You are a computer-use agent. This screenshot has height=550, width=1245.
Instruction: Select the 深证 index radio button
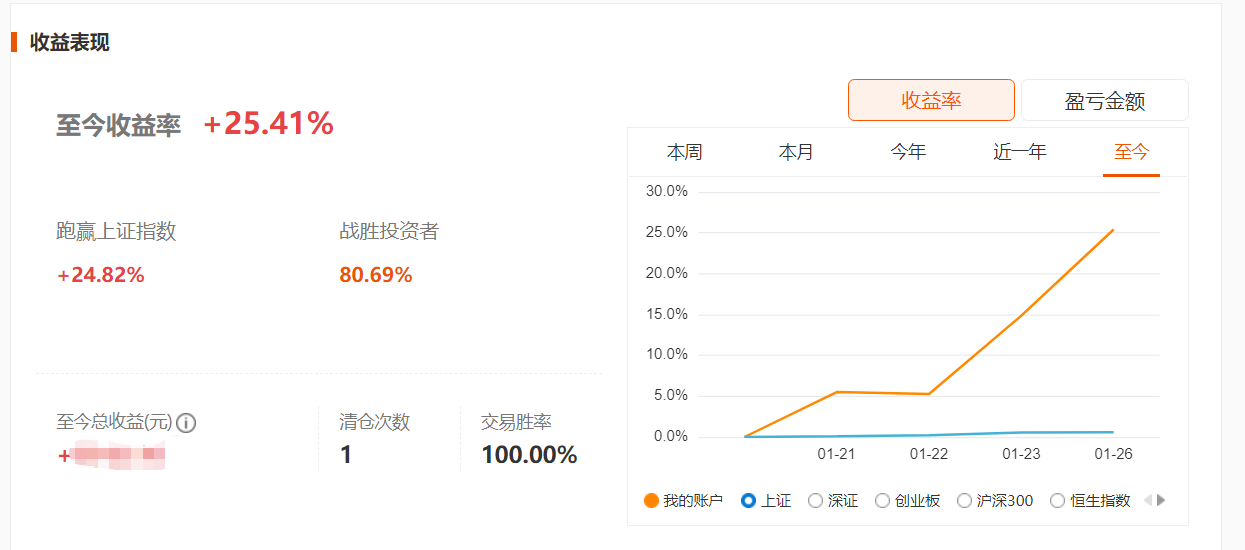tap(815, 501)
